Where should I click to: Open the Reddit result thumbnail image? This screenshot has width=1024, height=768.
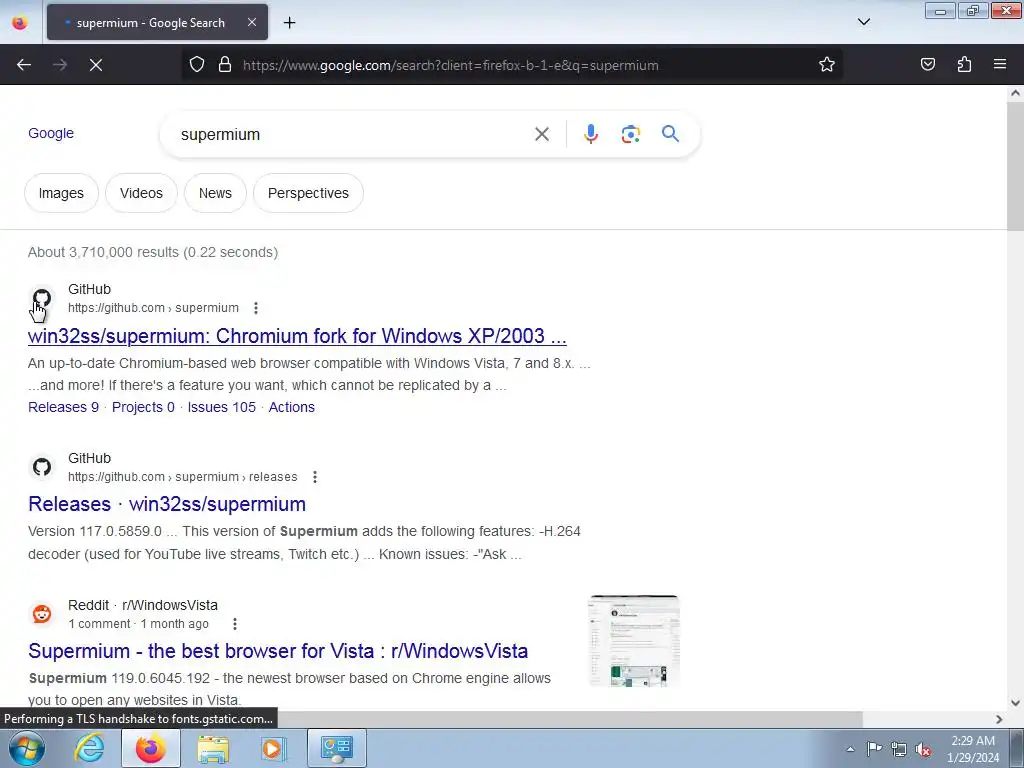click(x=633, y=641)
